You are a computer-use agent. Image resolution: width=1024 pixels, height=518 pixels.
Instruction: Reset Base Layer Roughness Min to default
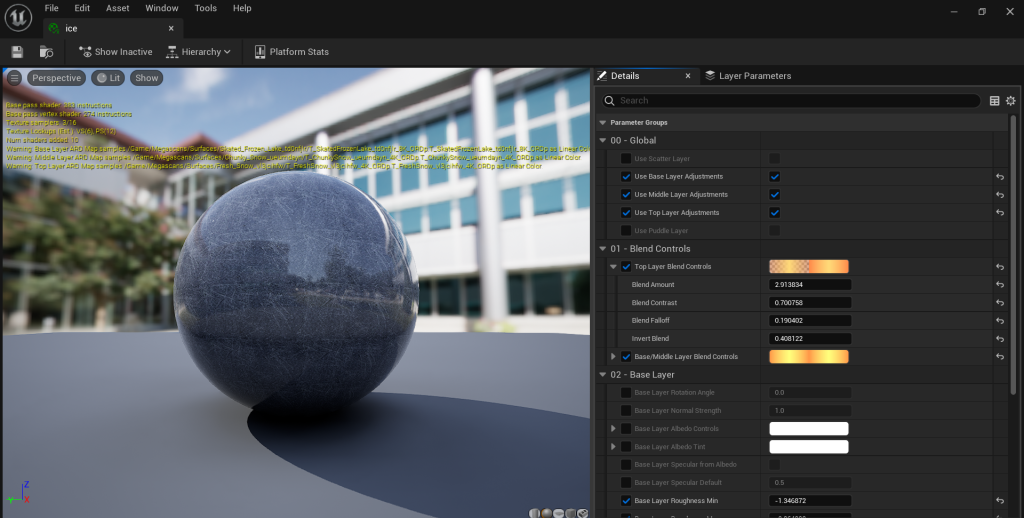(1000, 500)
